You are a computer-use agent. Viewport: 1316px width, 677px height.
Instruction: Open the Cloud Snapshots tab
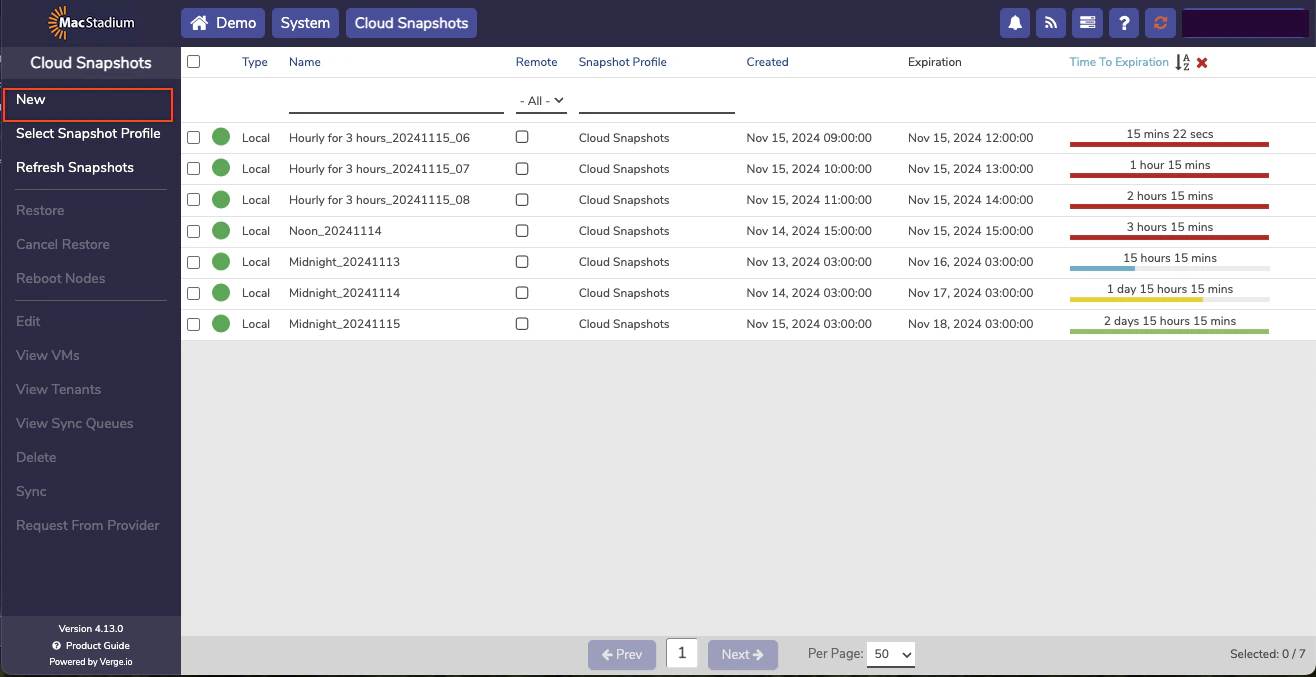pos(411,22)
